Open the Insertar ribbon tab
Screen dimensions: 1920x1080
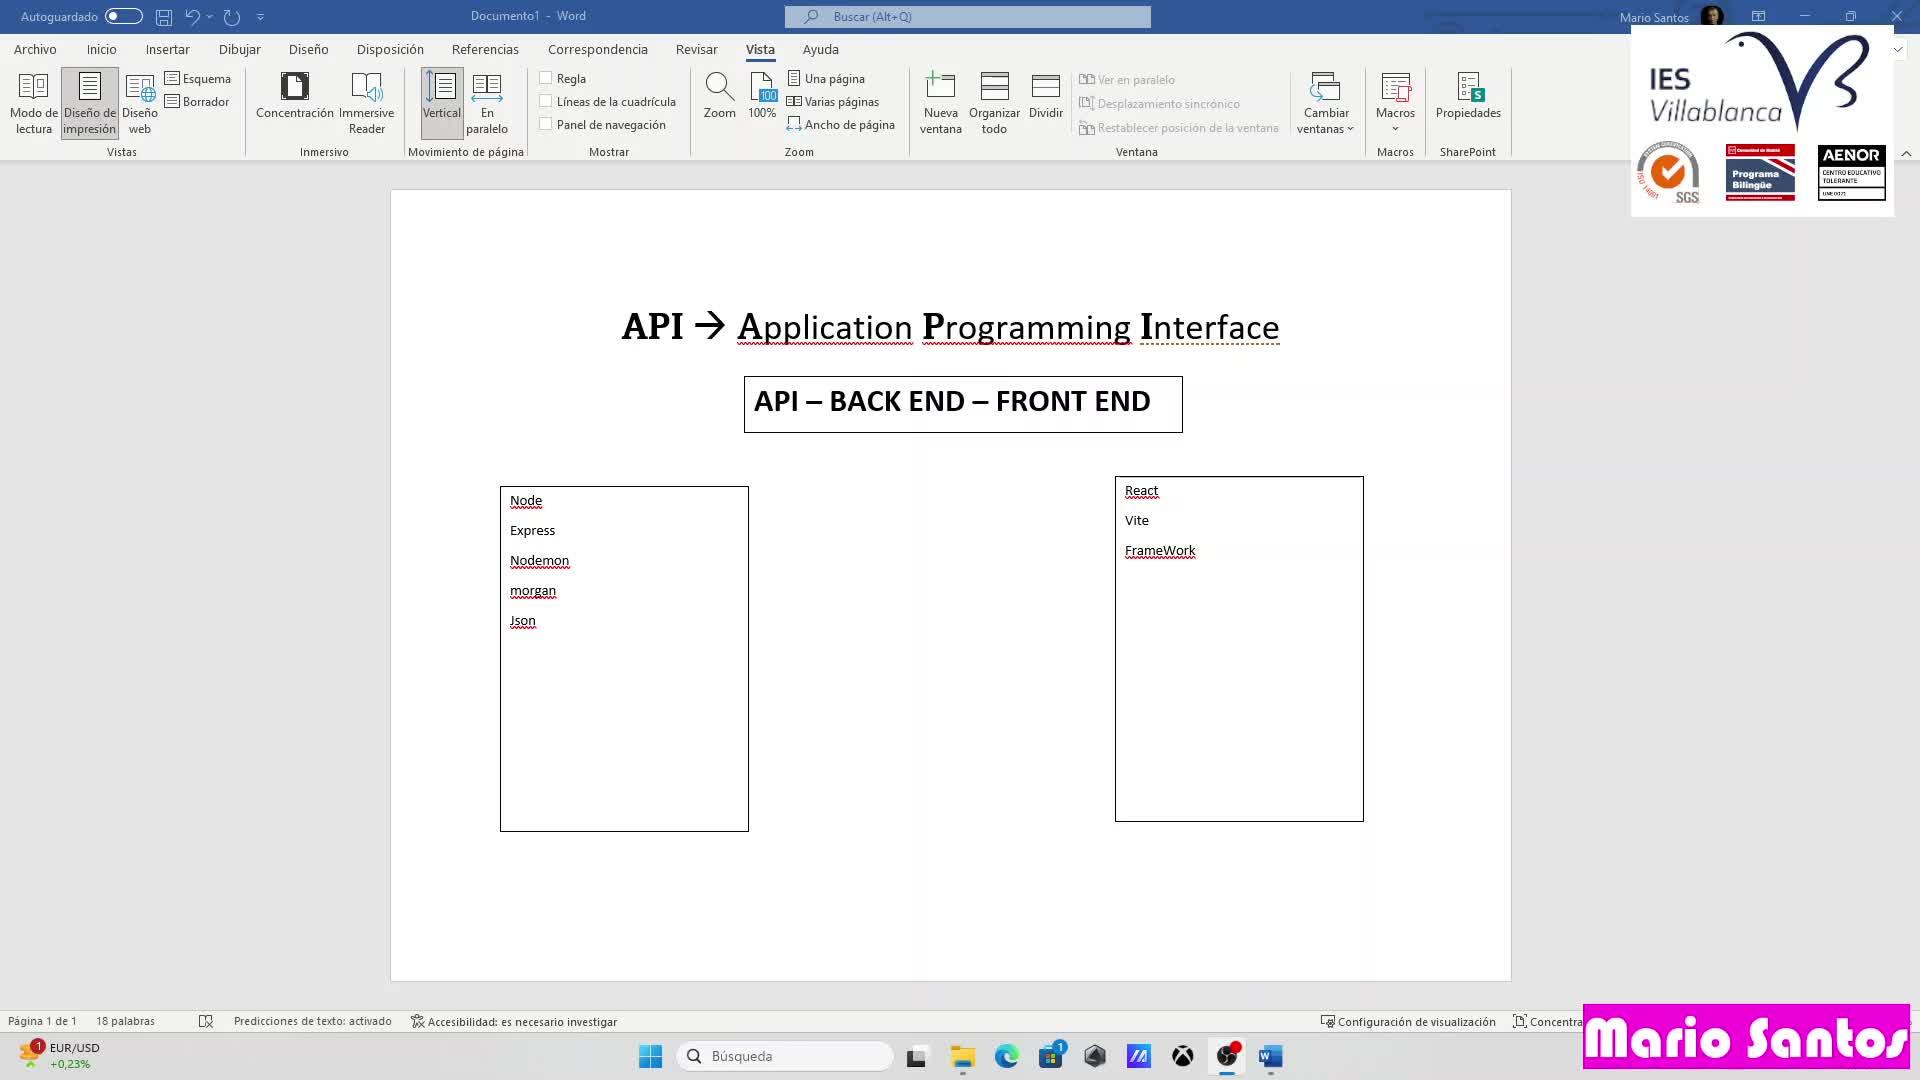point(167,49)
